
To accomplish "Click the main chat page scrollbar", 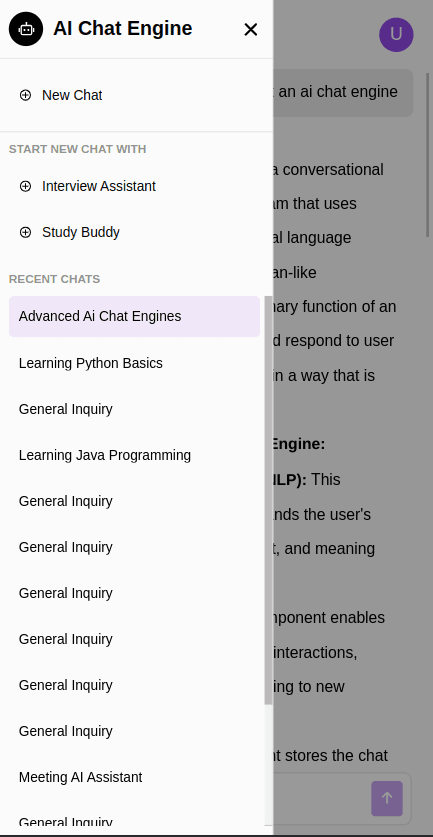I will [x=428, y=155].
